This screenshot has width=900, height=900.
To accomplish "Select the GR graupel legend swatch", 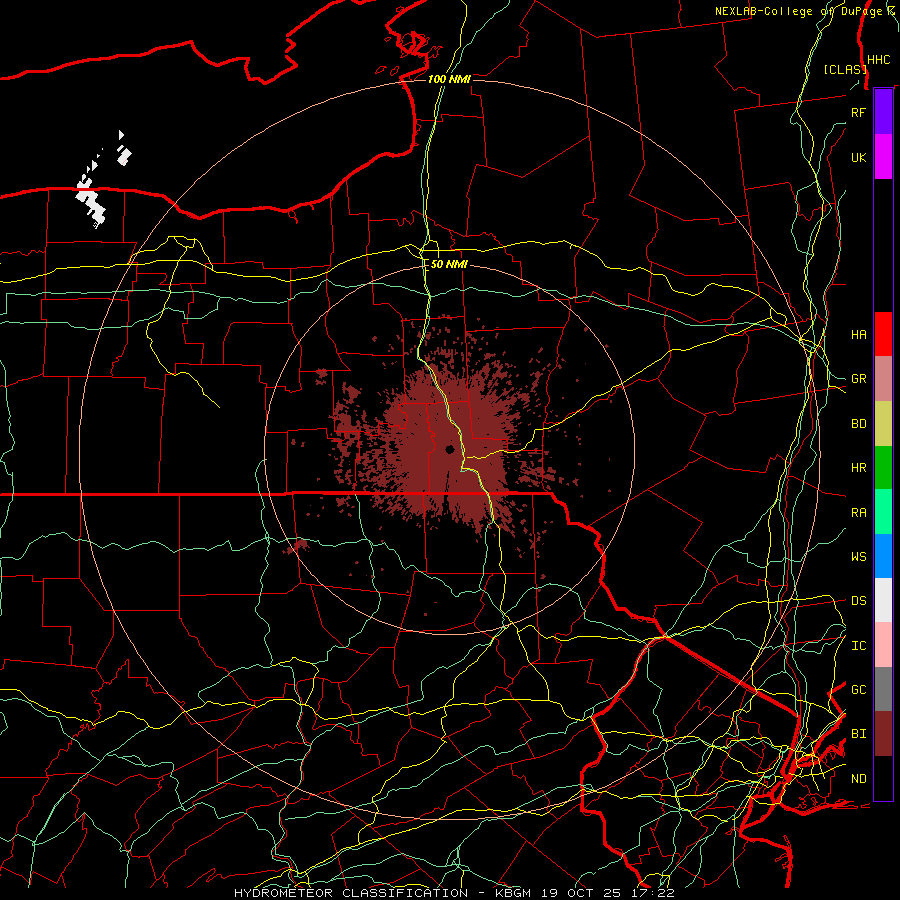I will [x=883, y=379].
